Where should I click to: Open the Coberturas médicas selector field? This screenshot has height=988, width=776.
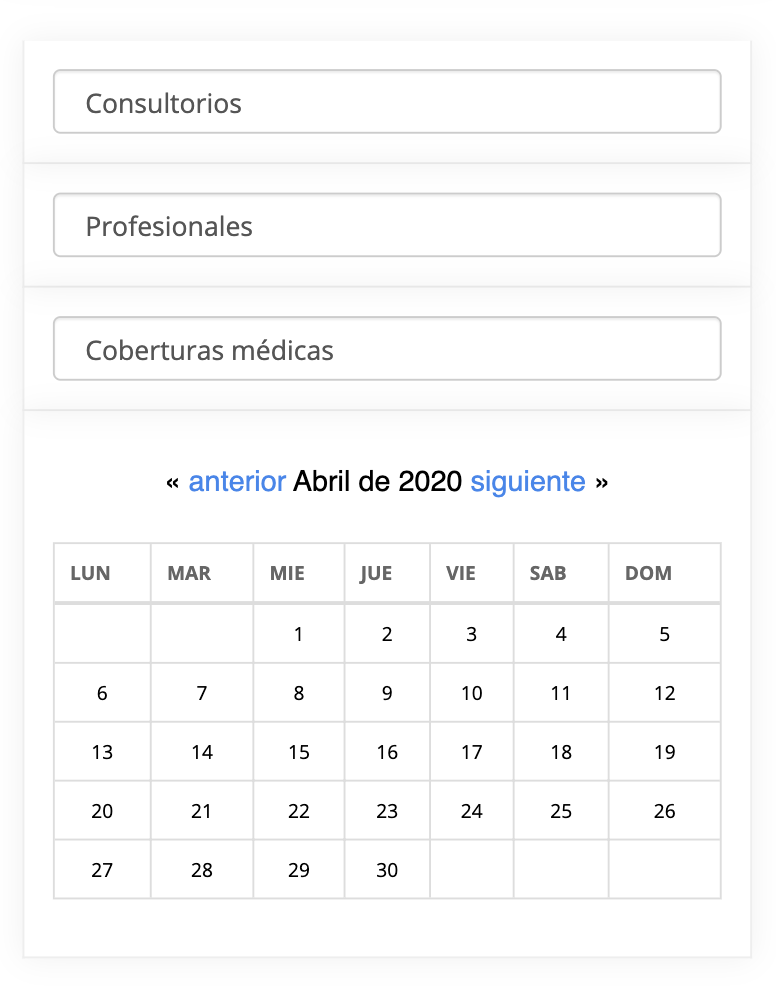[x=387, y=348]
